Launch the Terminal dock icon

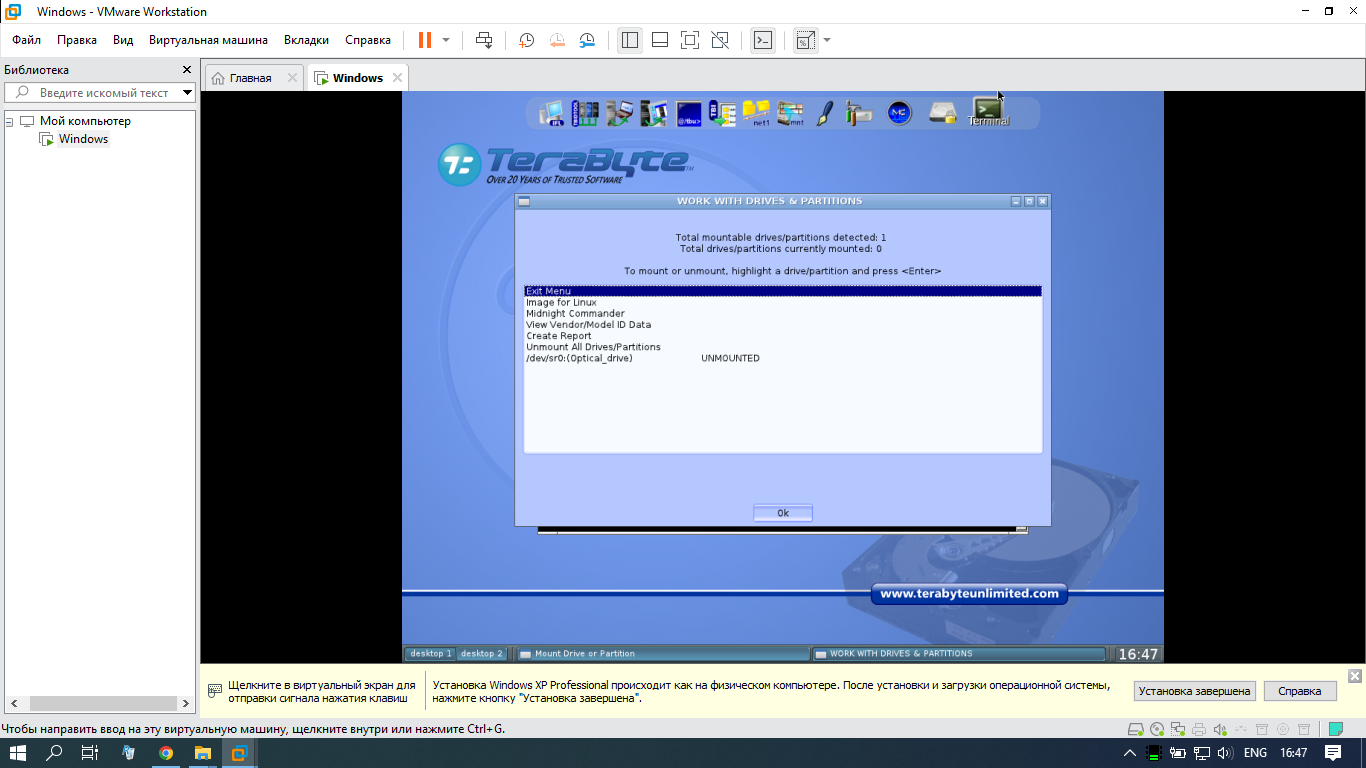point(988,112)
